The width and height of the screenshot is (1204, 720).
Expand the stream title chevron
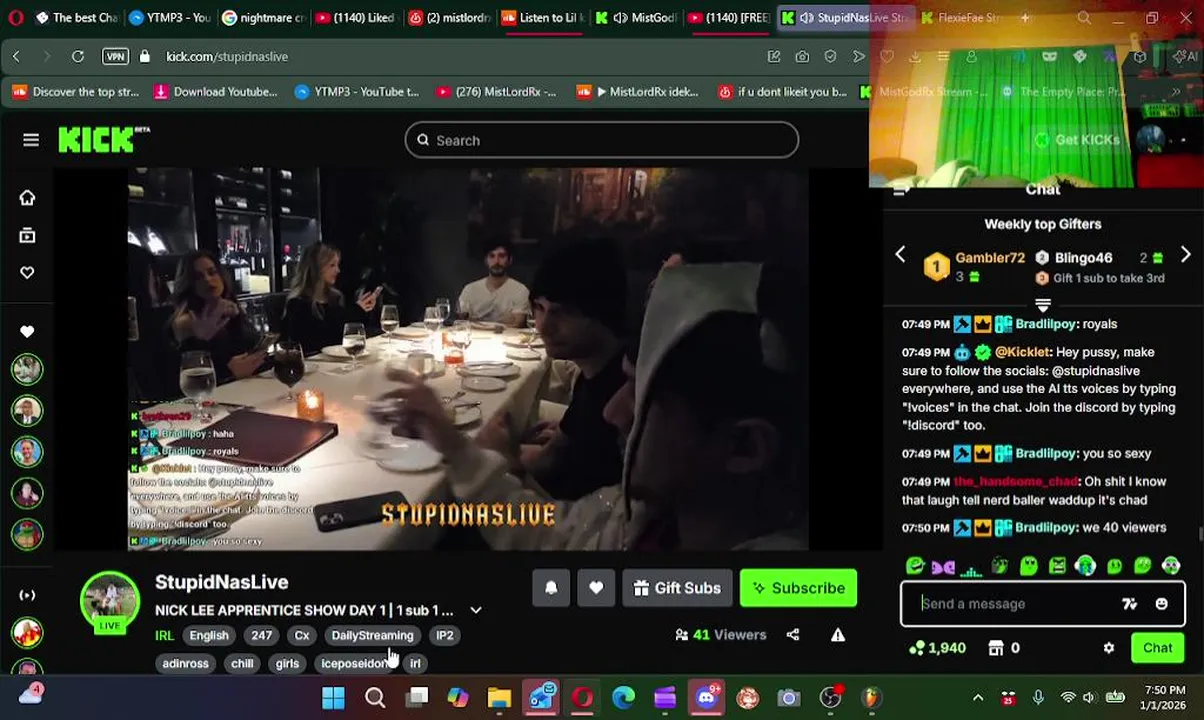(x=476, y=610)
